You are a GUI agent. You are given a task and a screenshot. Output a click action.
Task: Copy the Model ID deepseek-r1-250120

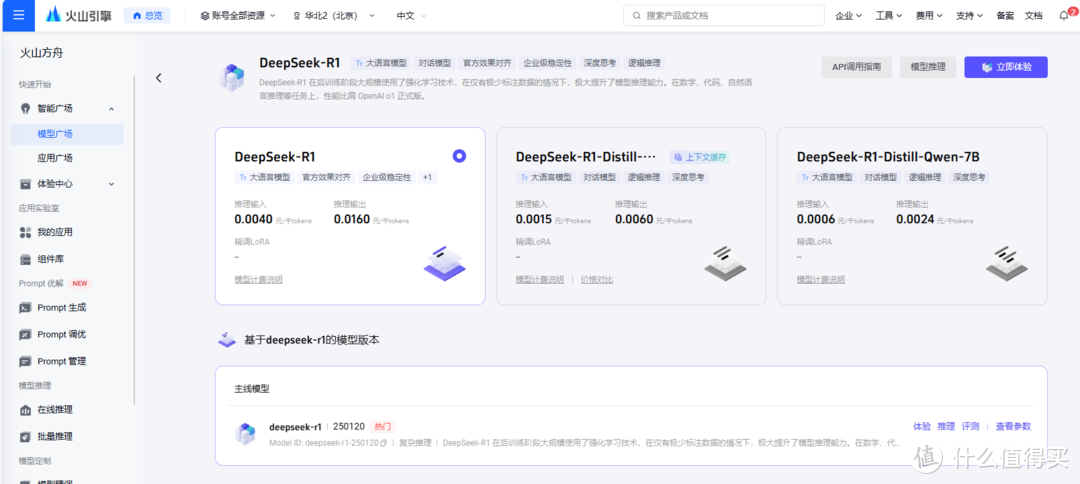pos(384,443)
